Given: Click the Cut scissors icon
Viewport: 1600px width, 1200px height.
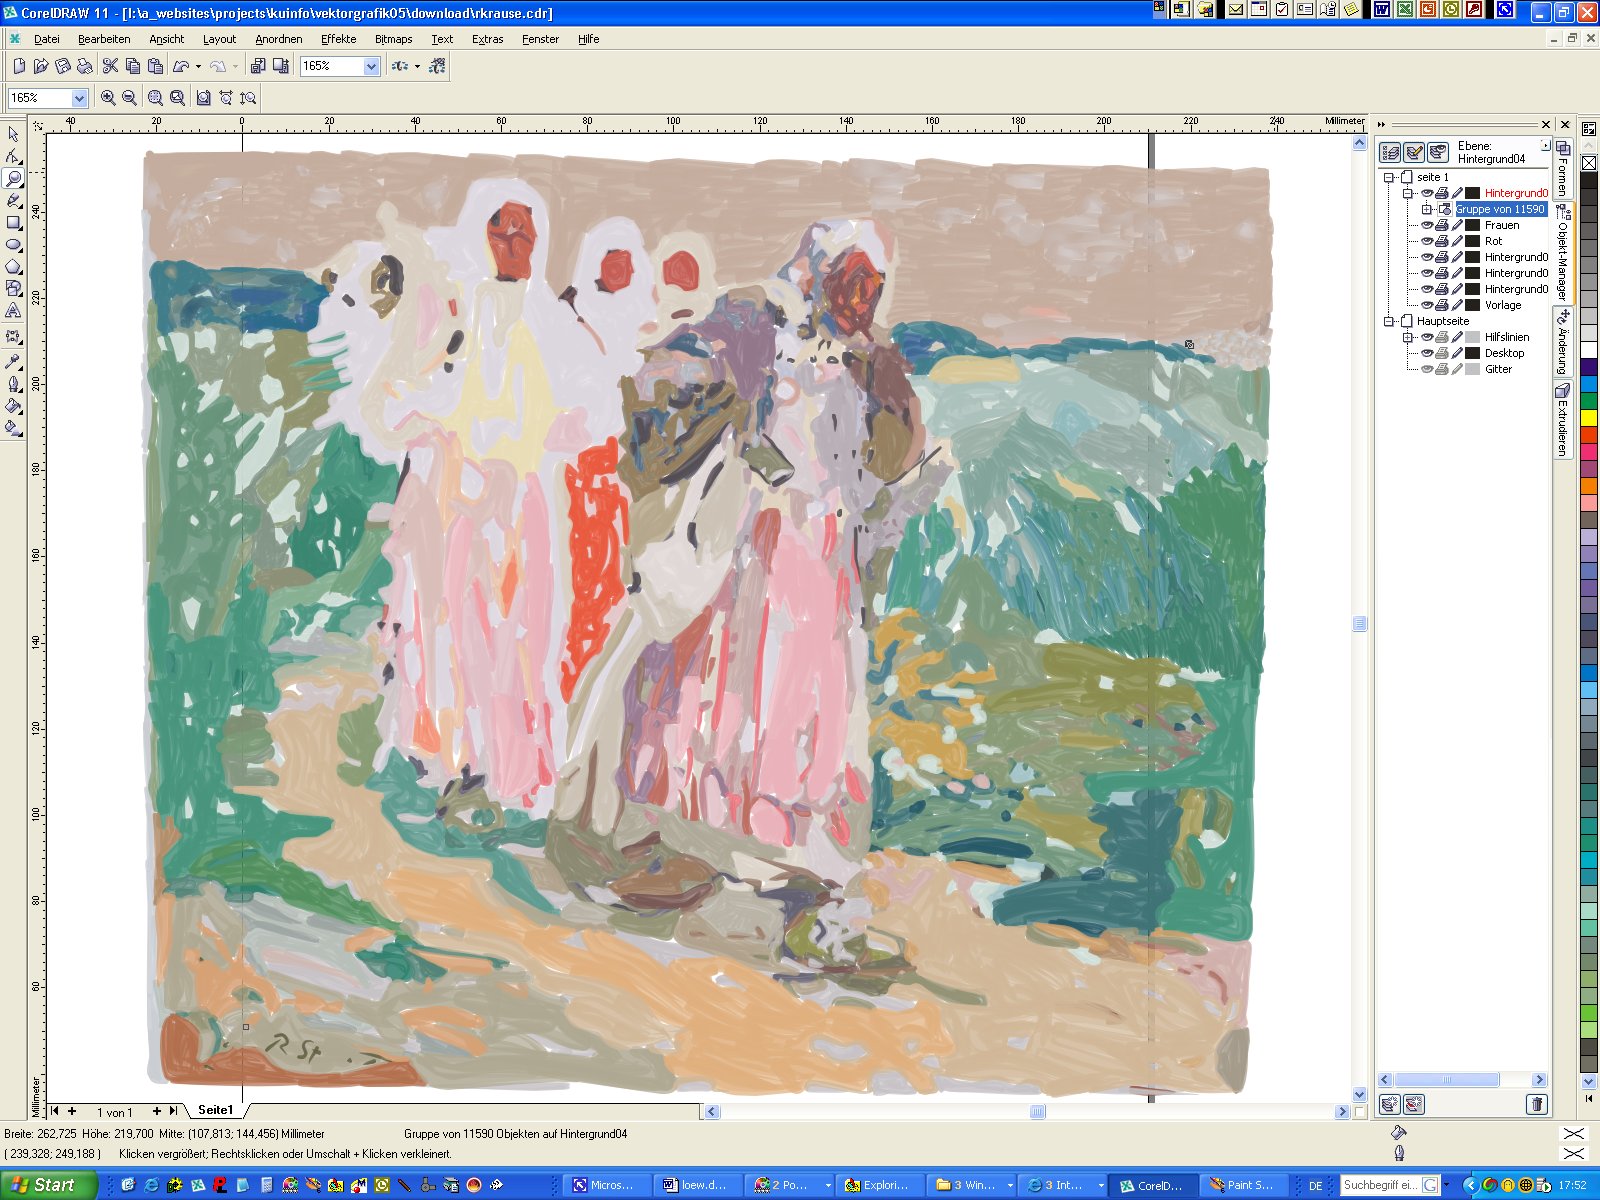Looking at the screenshot, I should pyautogui.click(x=110, y=66).
